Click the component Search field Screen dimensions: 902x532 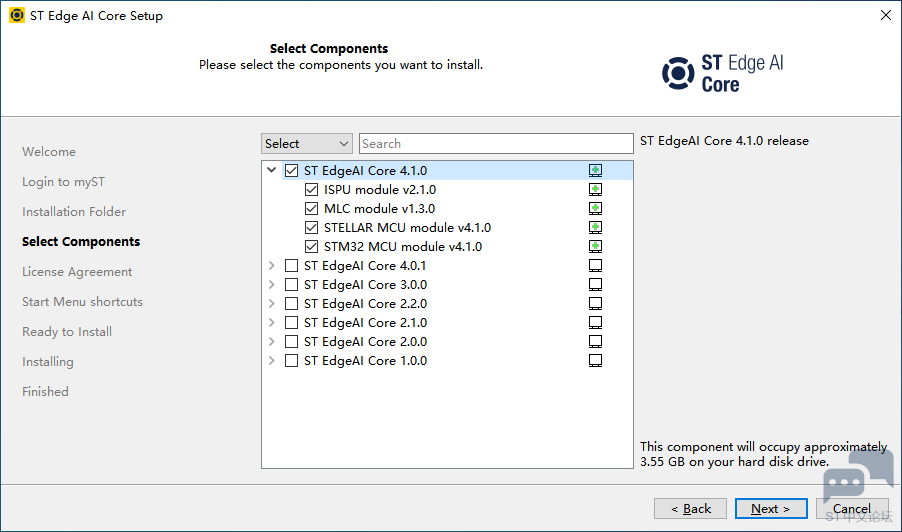point(496,144)
